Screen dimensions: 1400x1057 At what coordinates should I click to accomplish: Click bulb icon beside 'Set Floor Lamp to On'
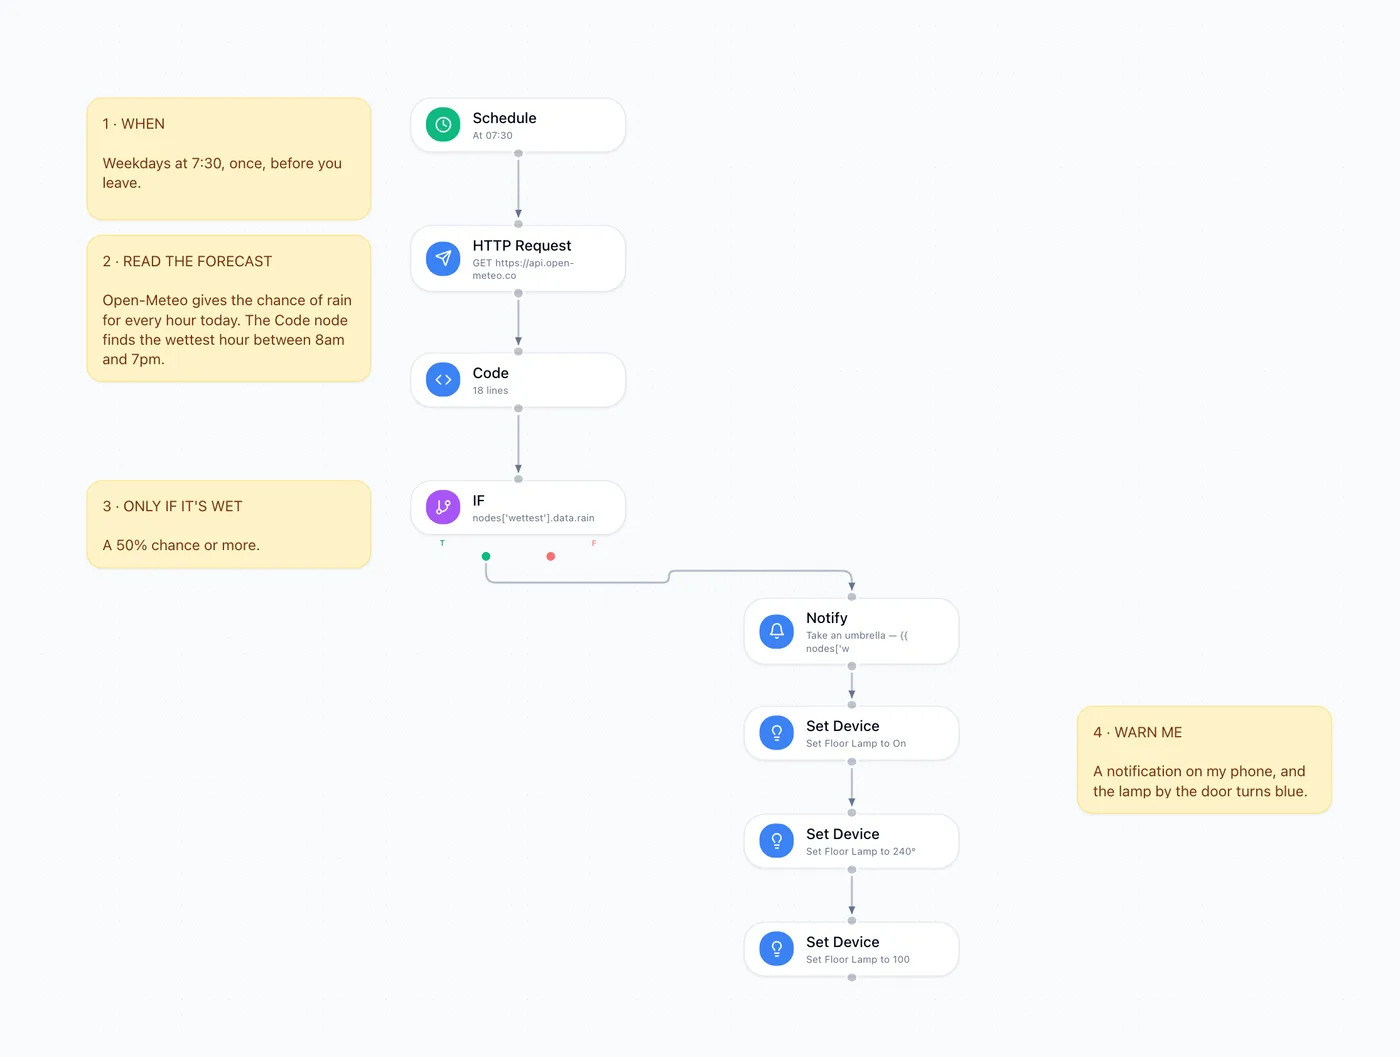click(777, 733)
